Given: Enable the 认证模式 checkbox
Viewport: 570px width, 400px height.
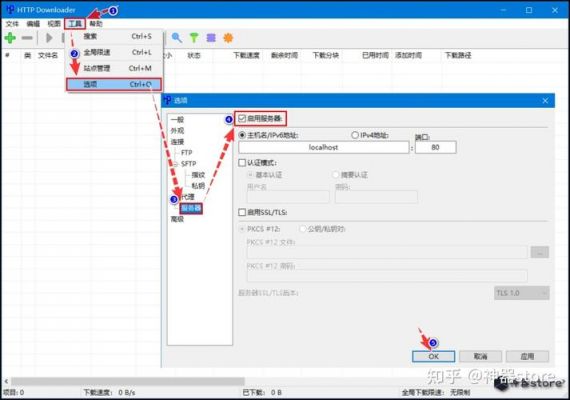Looking at the screenshot, I should pyautogui.click(x=242, y=163).
